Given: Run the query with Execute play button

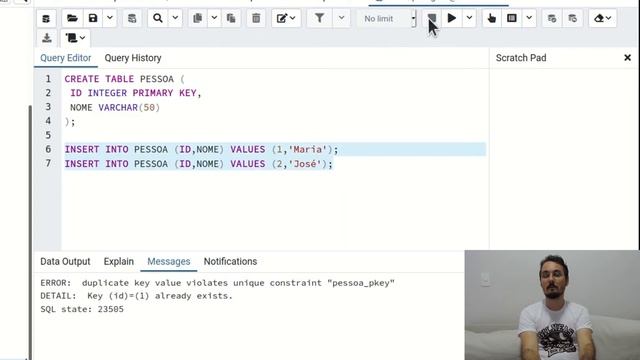Looking at the screenshot, I should point(452,18).
